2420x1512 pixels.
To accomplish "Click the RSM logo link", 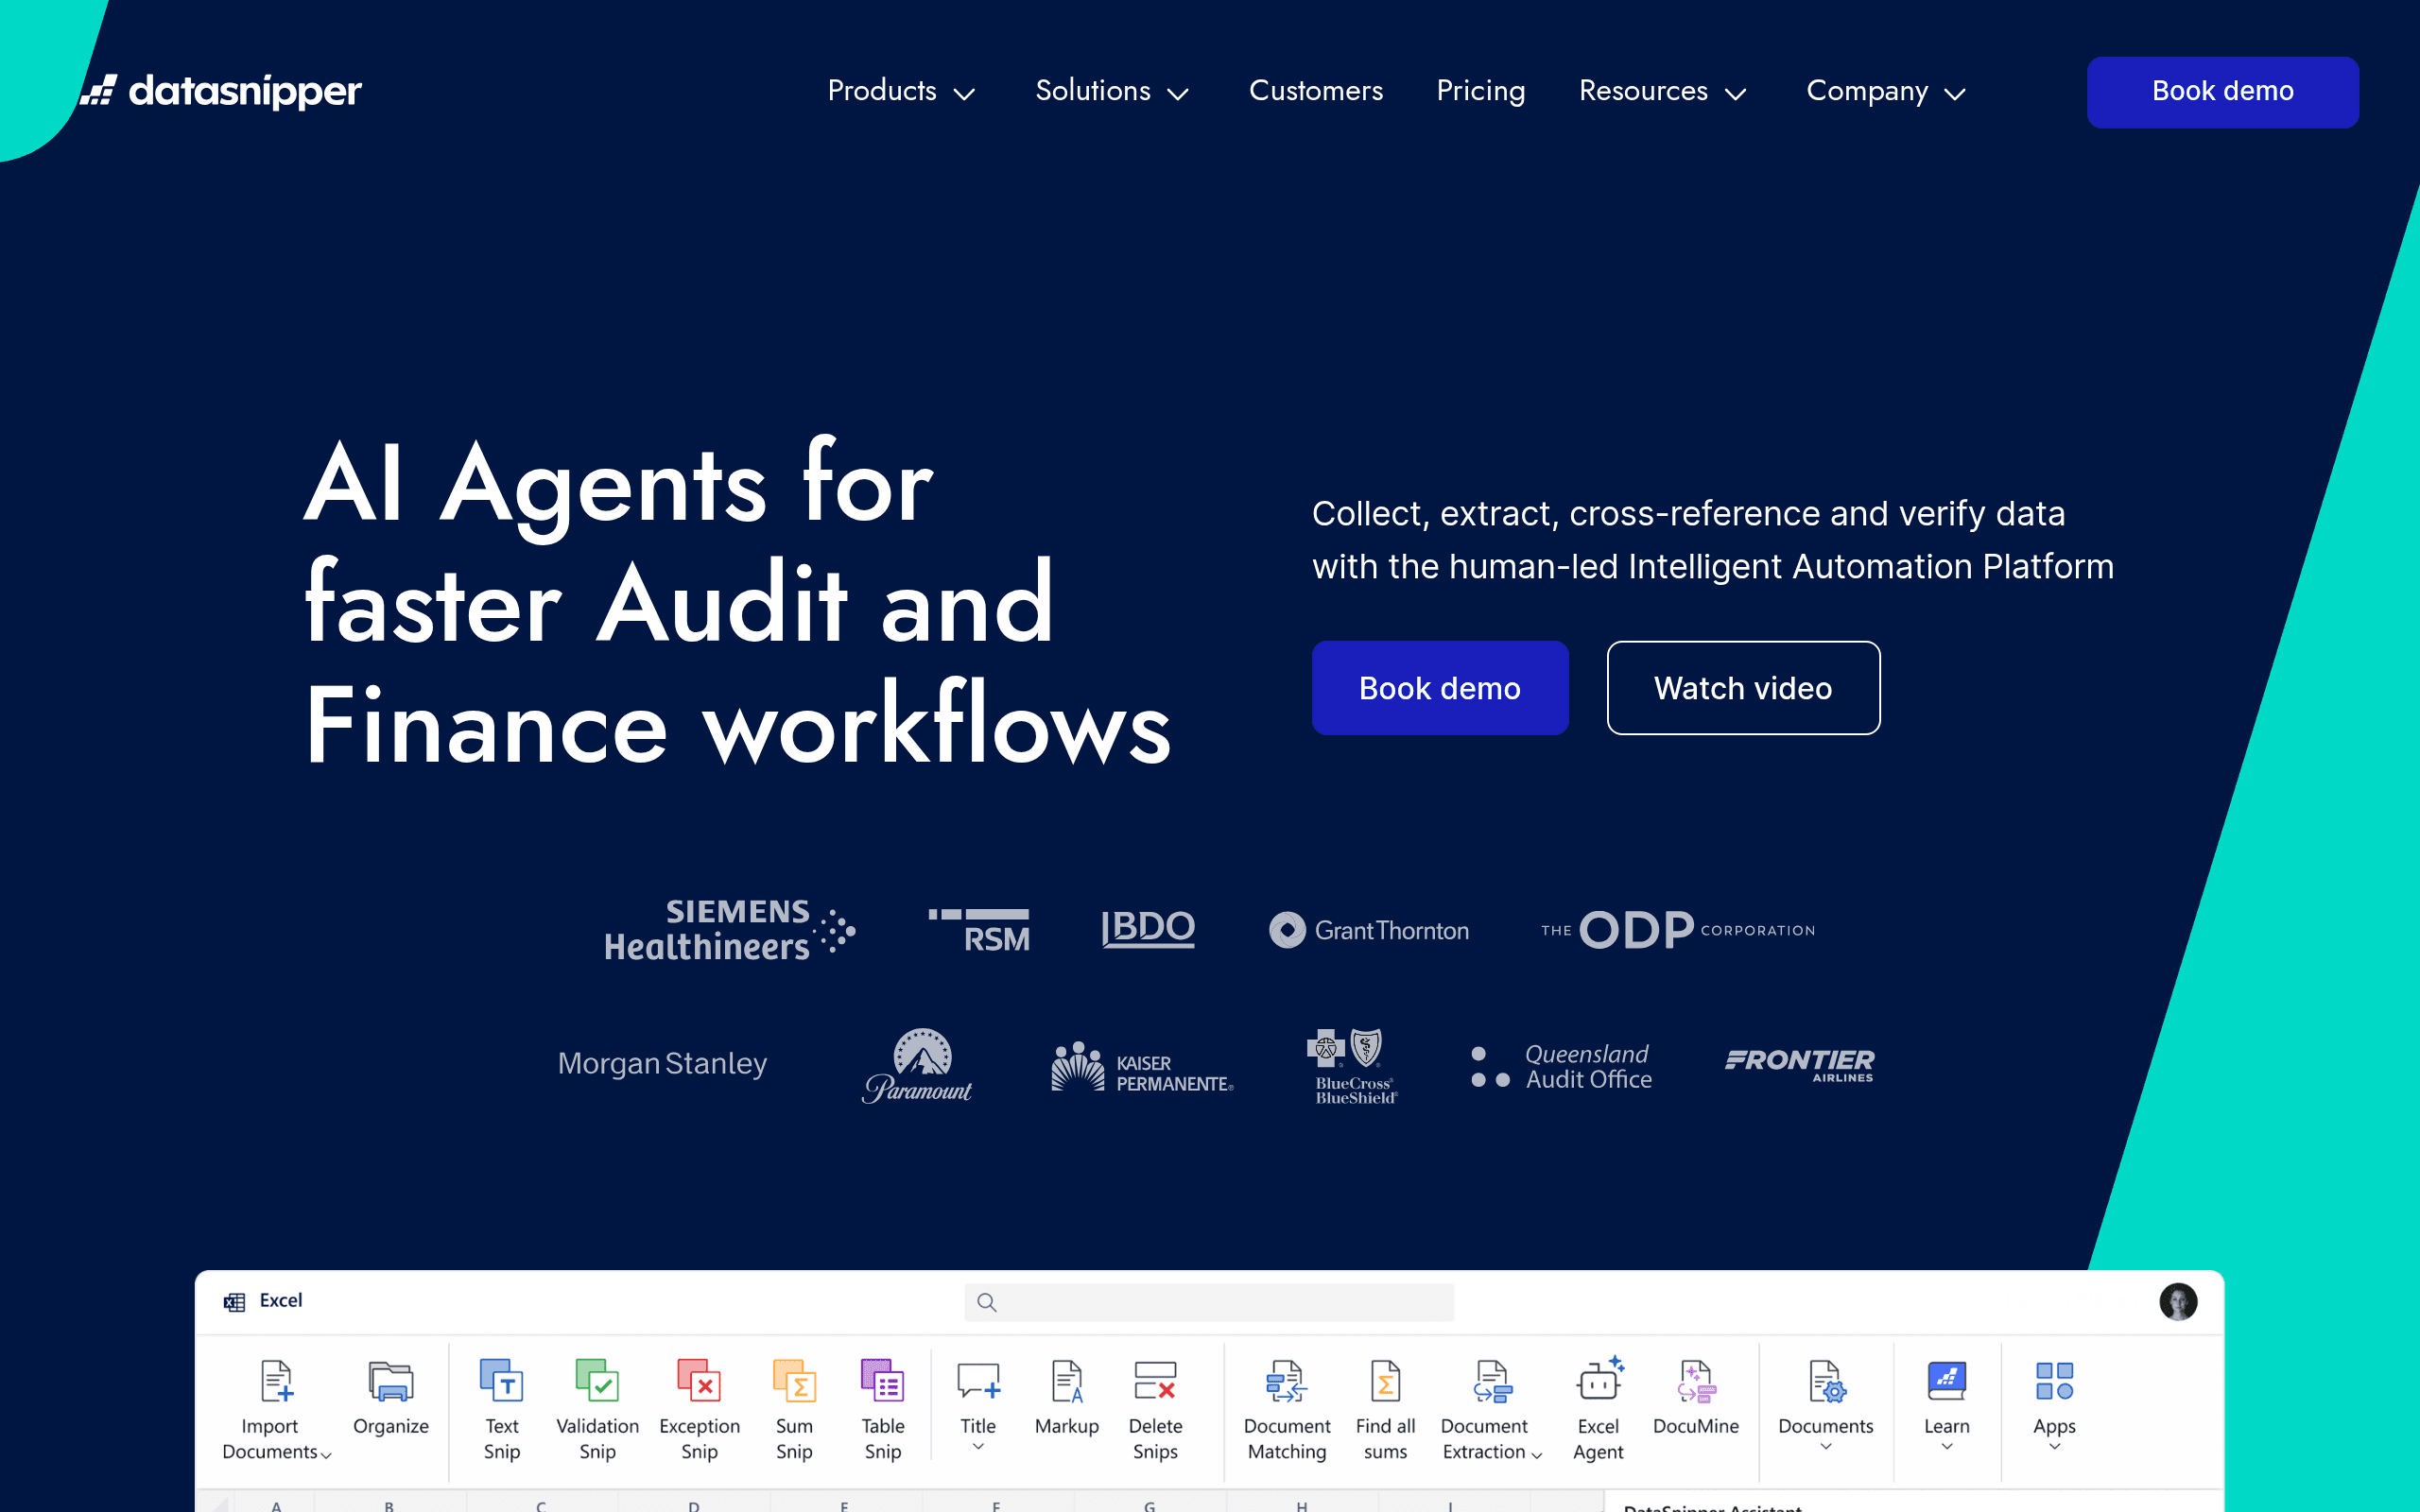I will 979,930.
